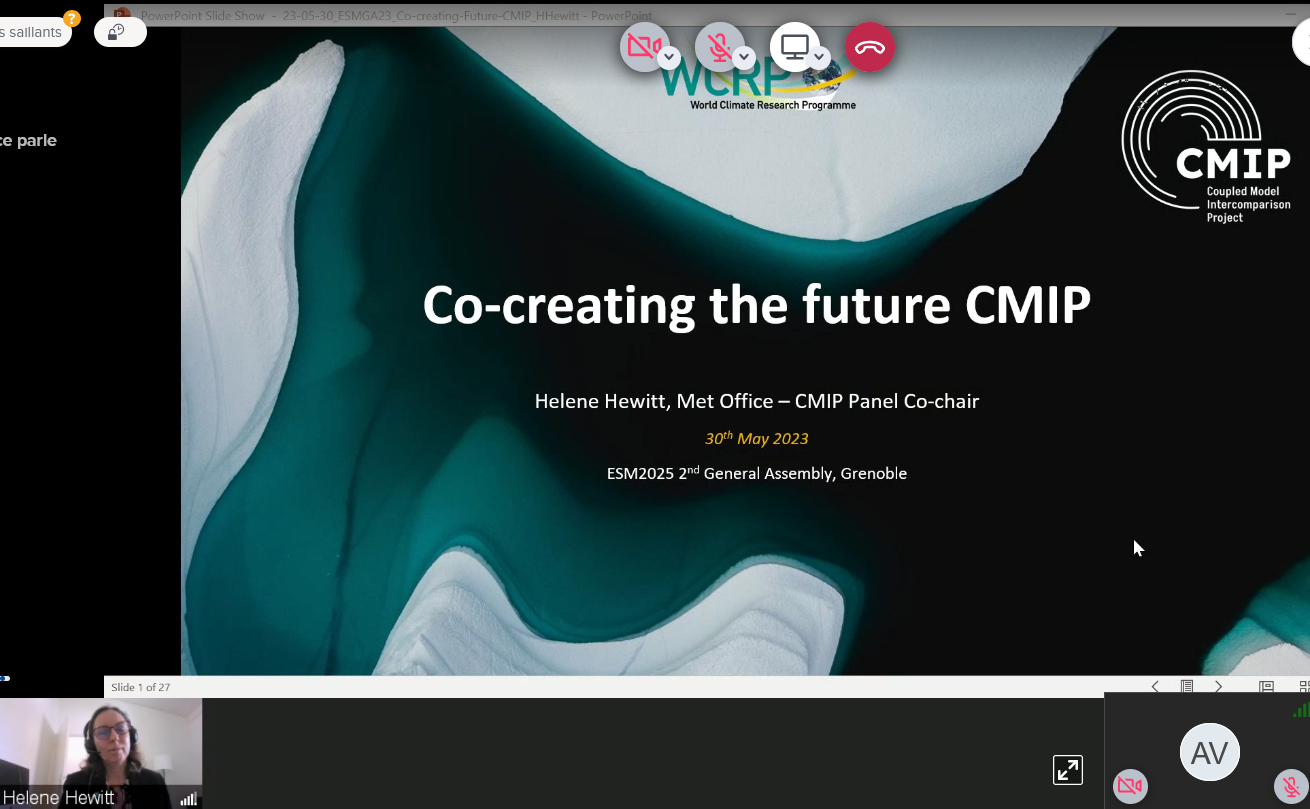1310x809 pixels.
Task: Advance to next slide arrow
Action: pos(1218,687)
